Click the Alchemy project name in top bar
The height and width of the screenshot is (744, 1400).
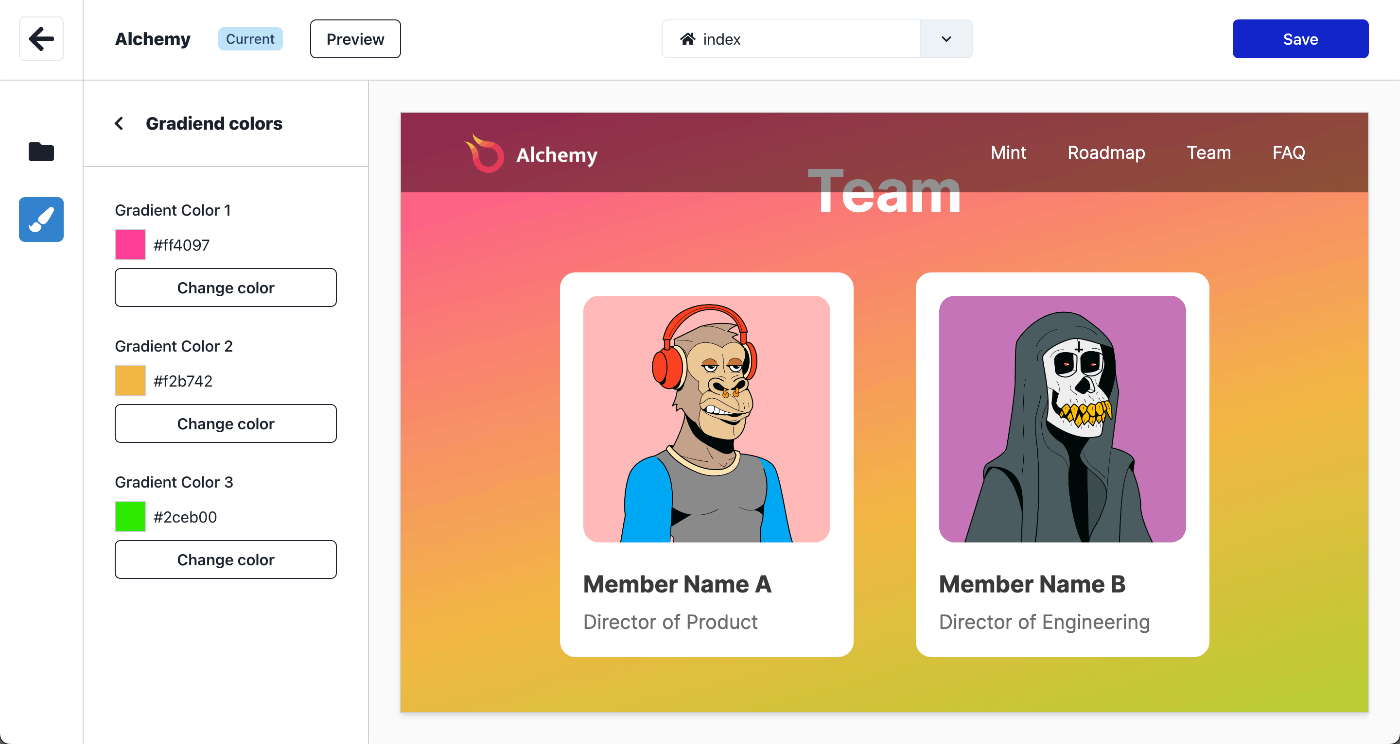pos(152,39)
